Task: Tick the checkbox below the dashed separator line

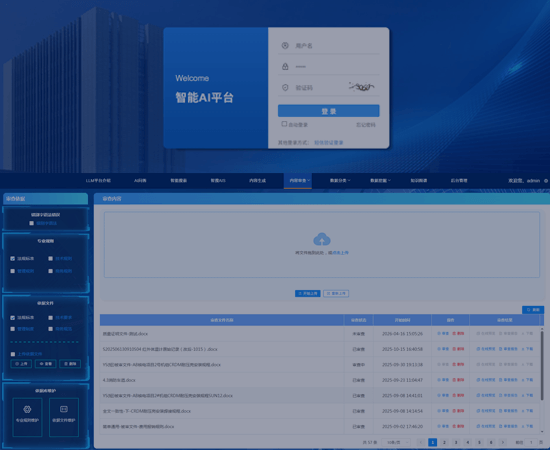Action: 13,354
